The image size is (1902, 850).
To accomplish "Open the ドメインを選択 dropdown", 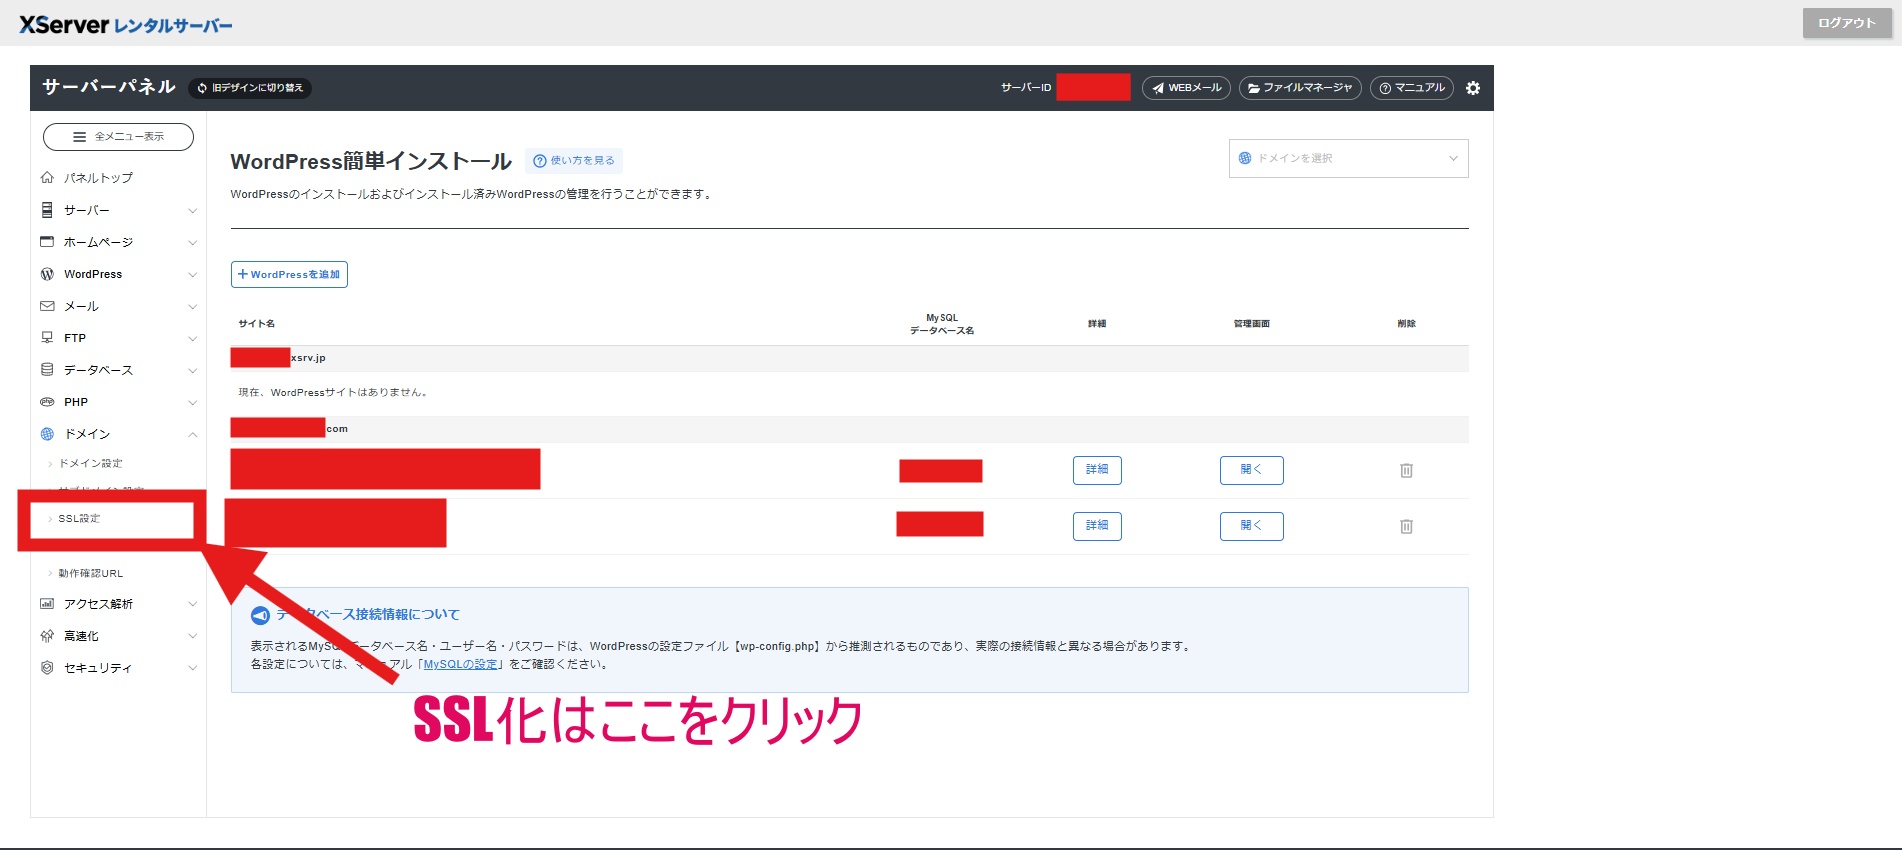I will pyautogui.click(x=1348, y=159).
